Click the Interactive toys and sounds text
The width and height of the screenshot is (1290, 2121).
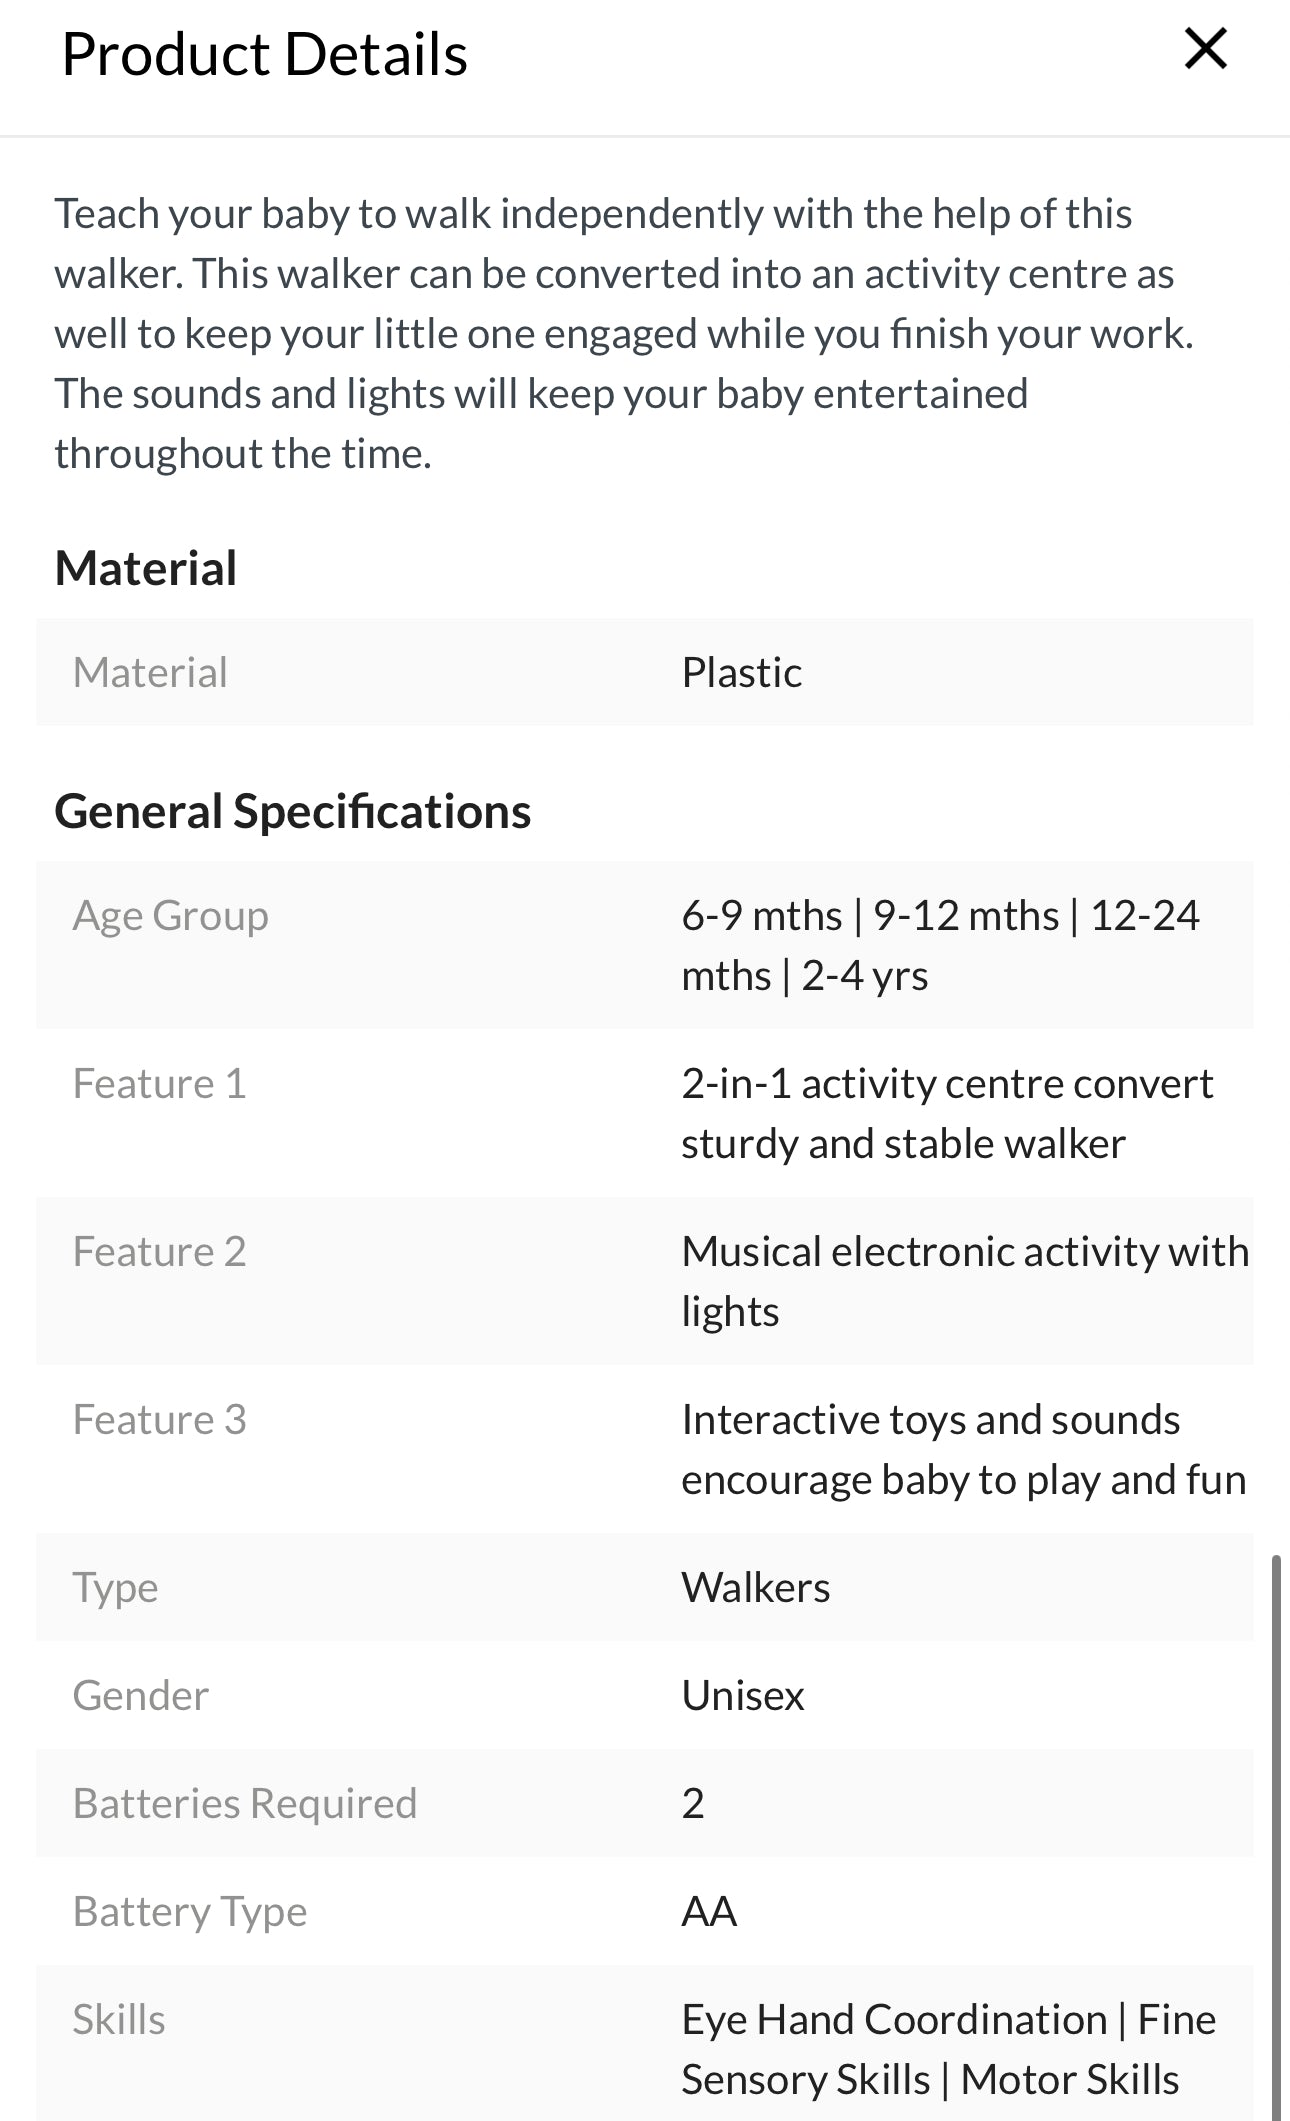[x=962, y=1449]
